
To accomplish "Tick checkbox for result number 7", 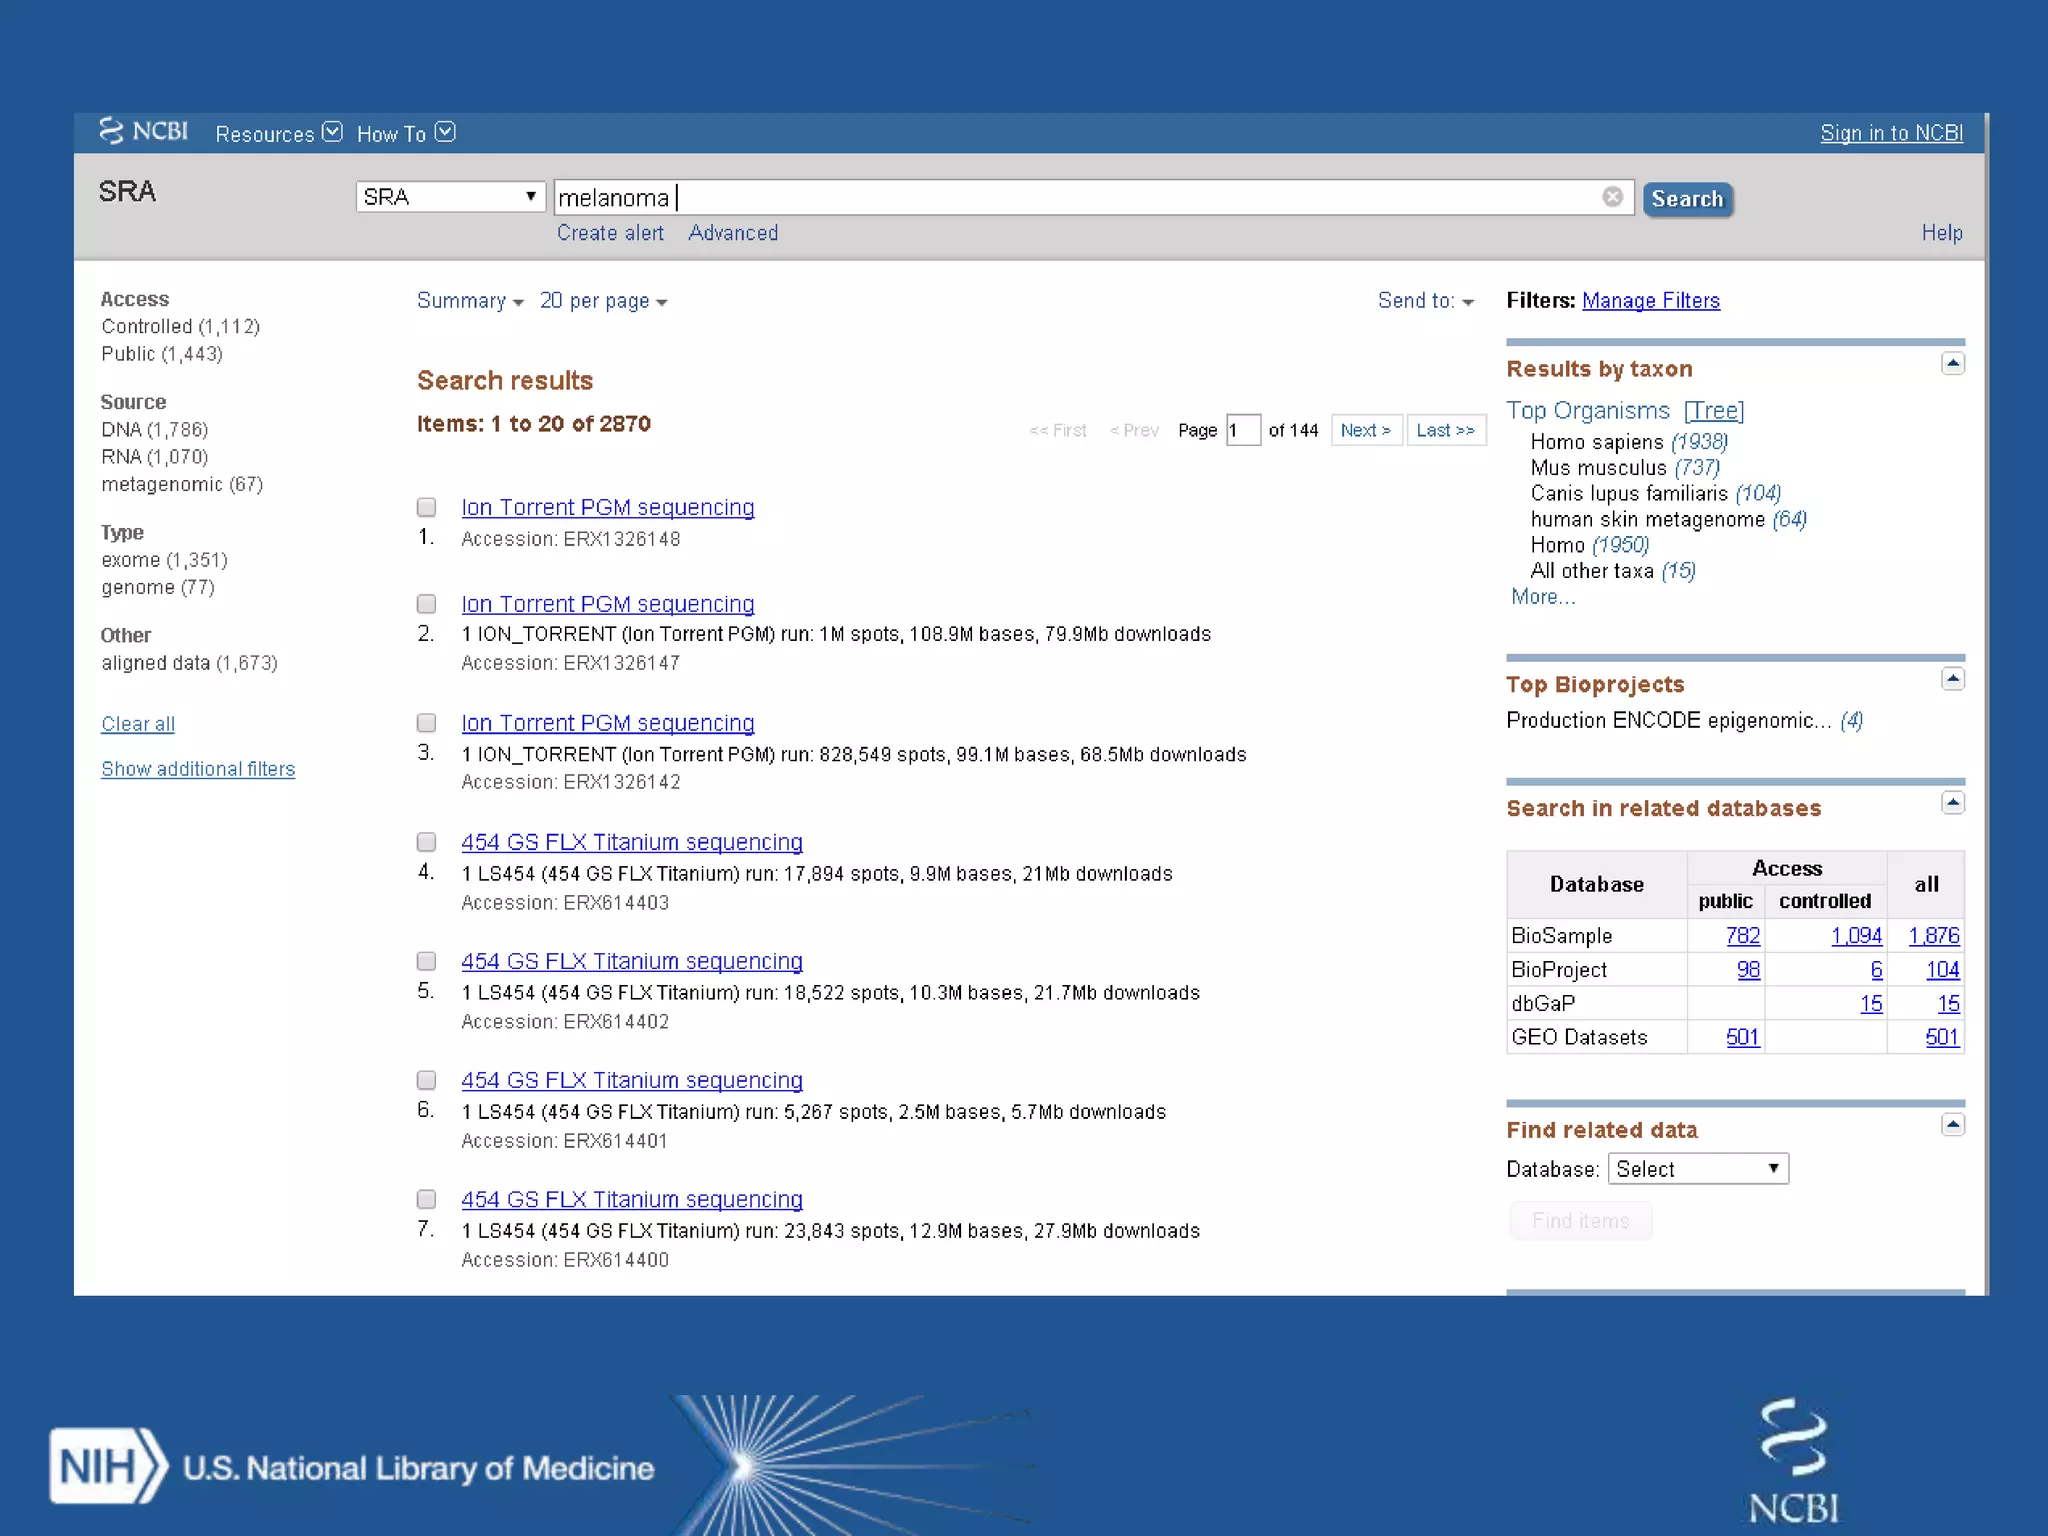I will point(427,1199).
